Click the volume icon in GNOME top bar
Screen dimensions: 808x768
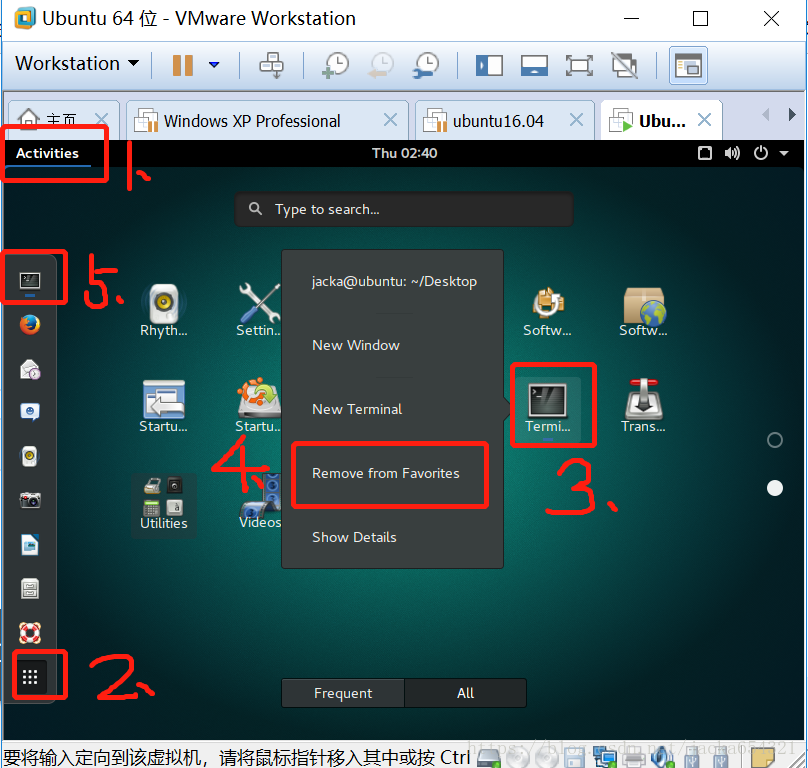tap(732, 153)
